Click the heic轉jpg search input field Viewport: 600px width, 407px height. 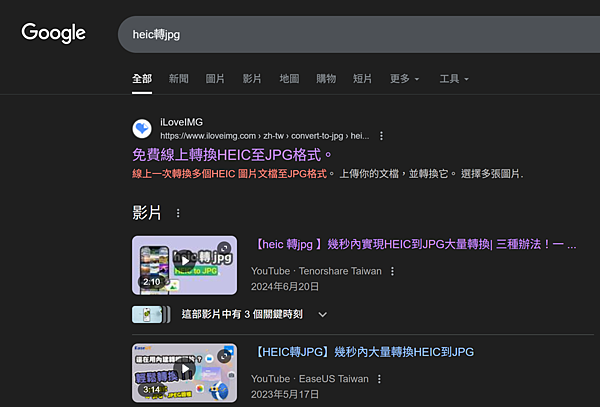tap(359, 34)
